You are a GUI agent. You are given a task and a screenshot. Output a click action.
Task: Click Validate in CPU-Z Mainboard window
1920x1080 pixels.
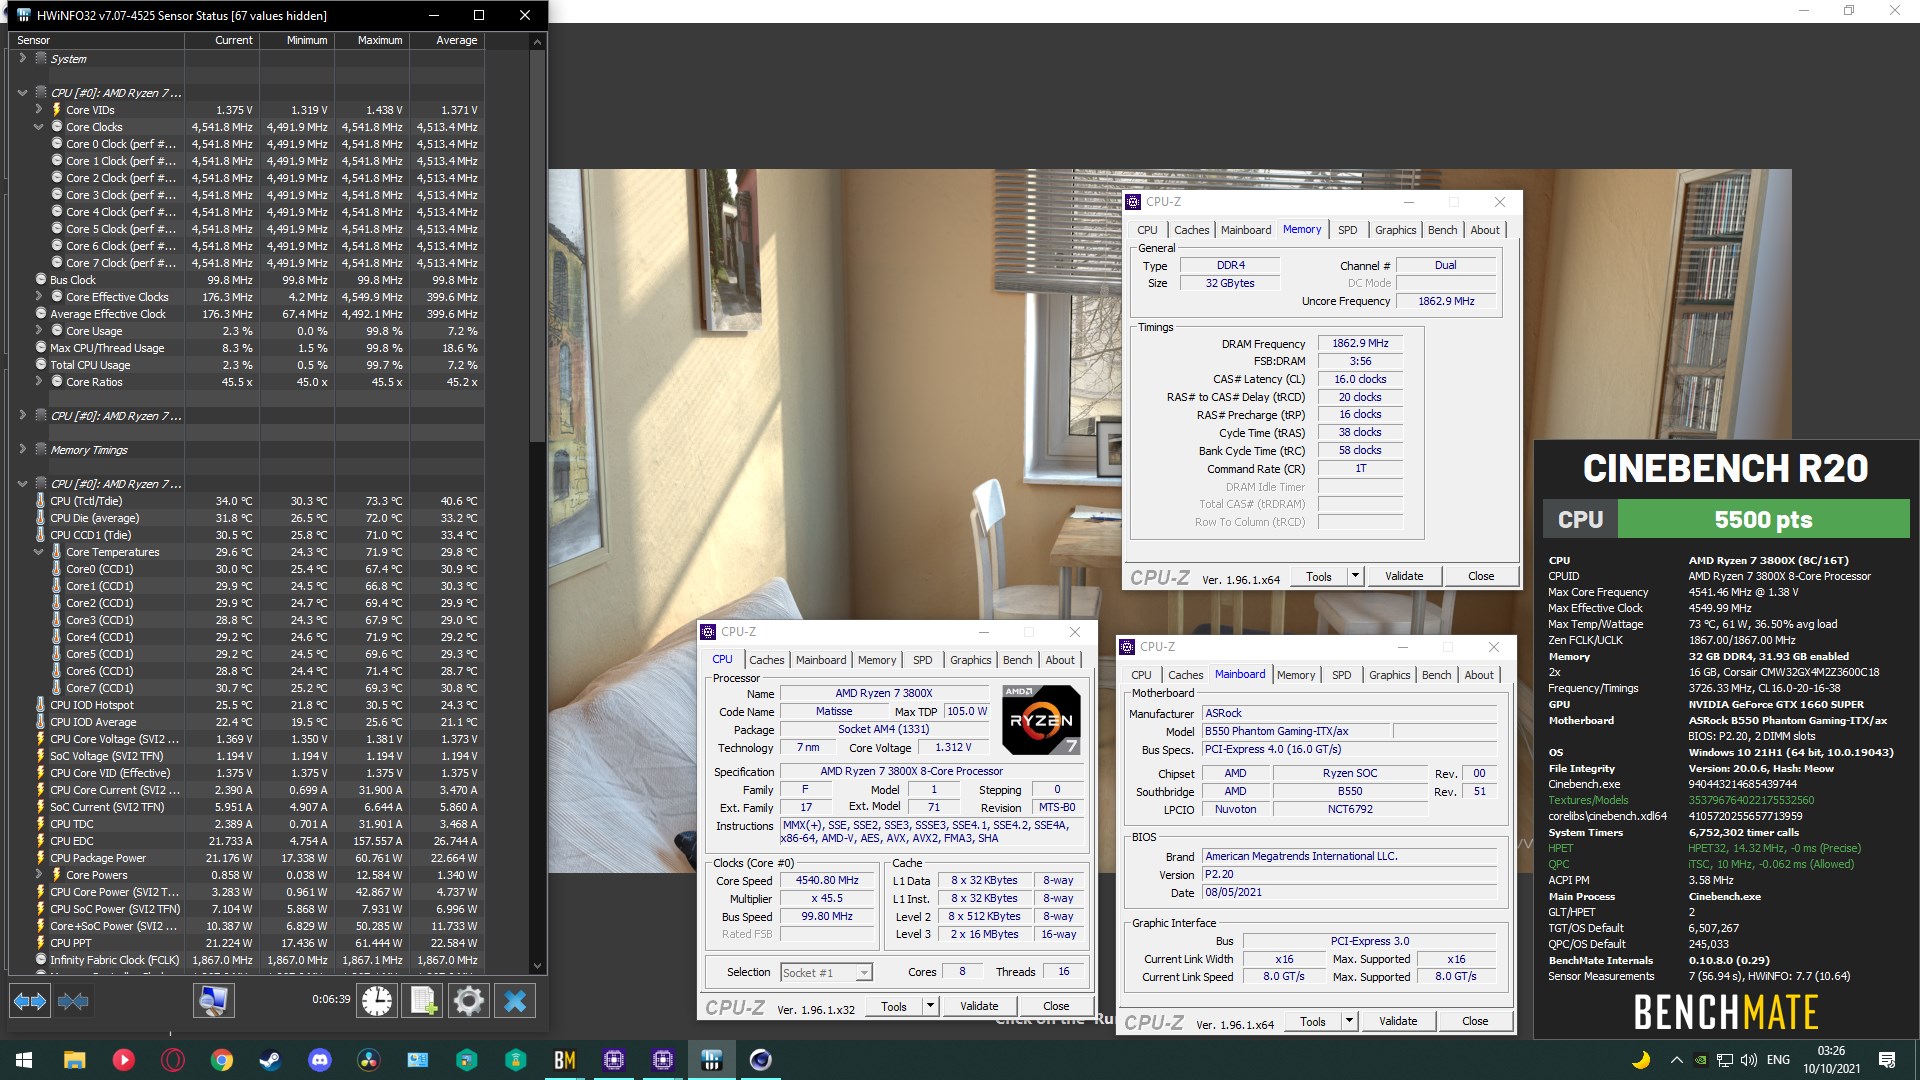point(1398,1021)
